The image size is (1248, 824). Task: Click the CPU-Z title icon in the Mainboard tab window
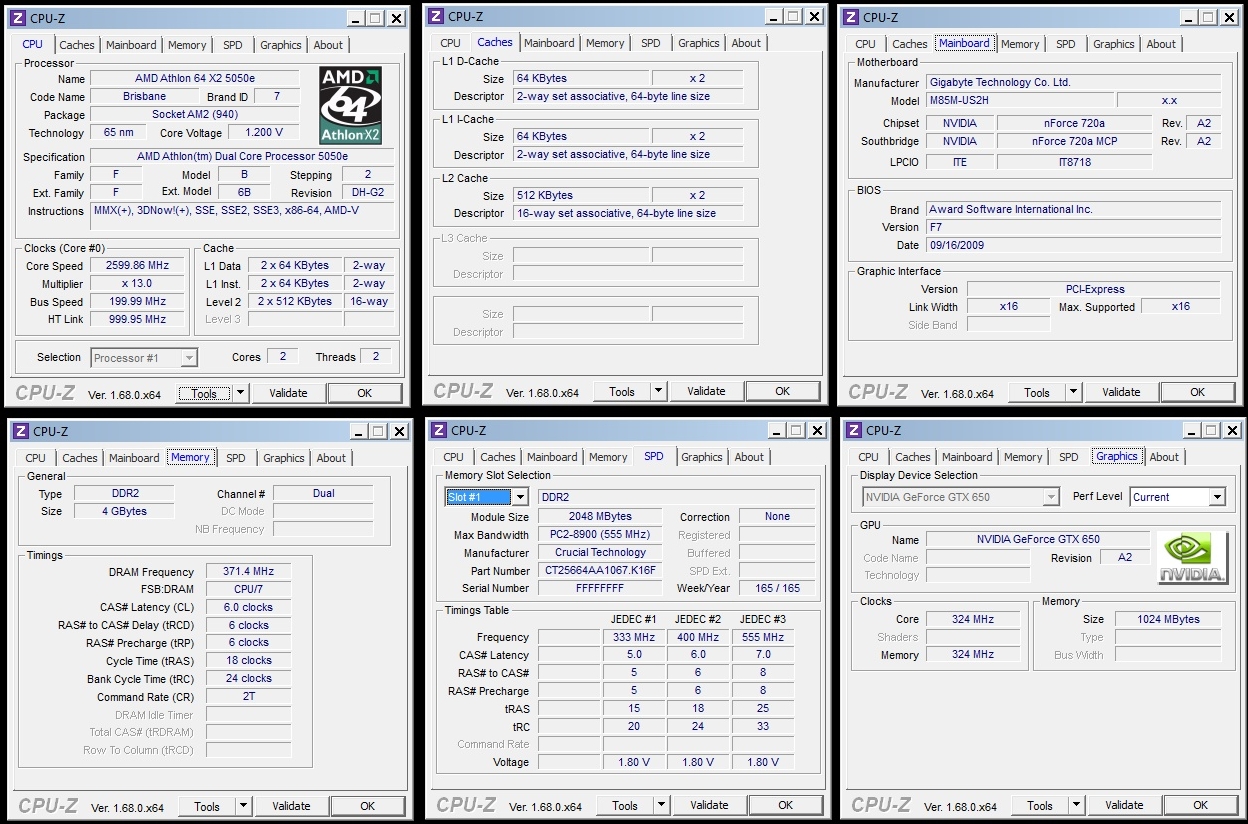click(x=849, y=17)
